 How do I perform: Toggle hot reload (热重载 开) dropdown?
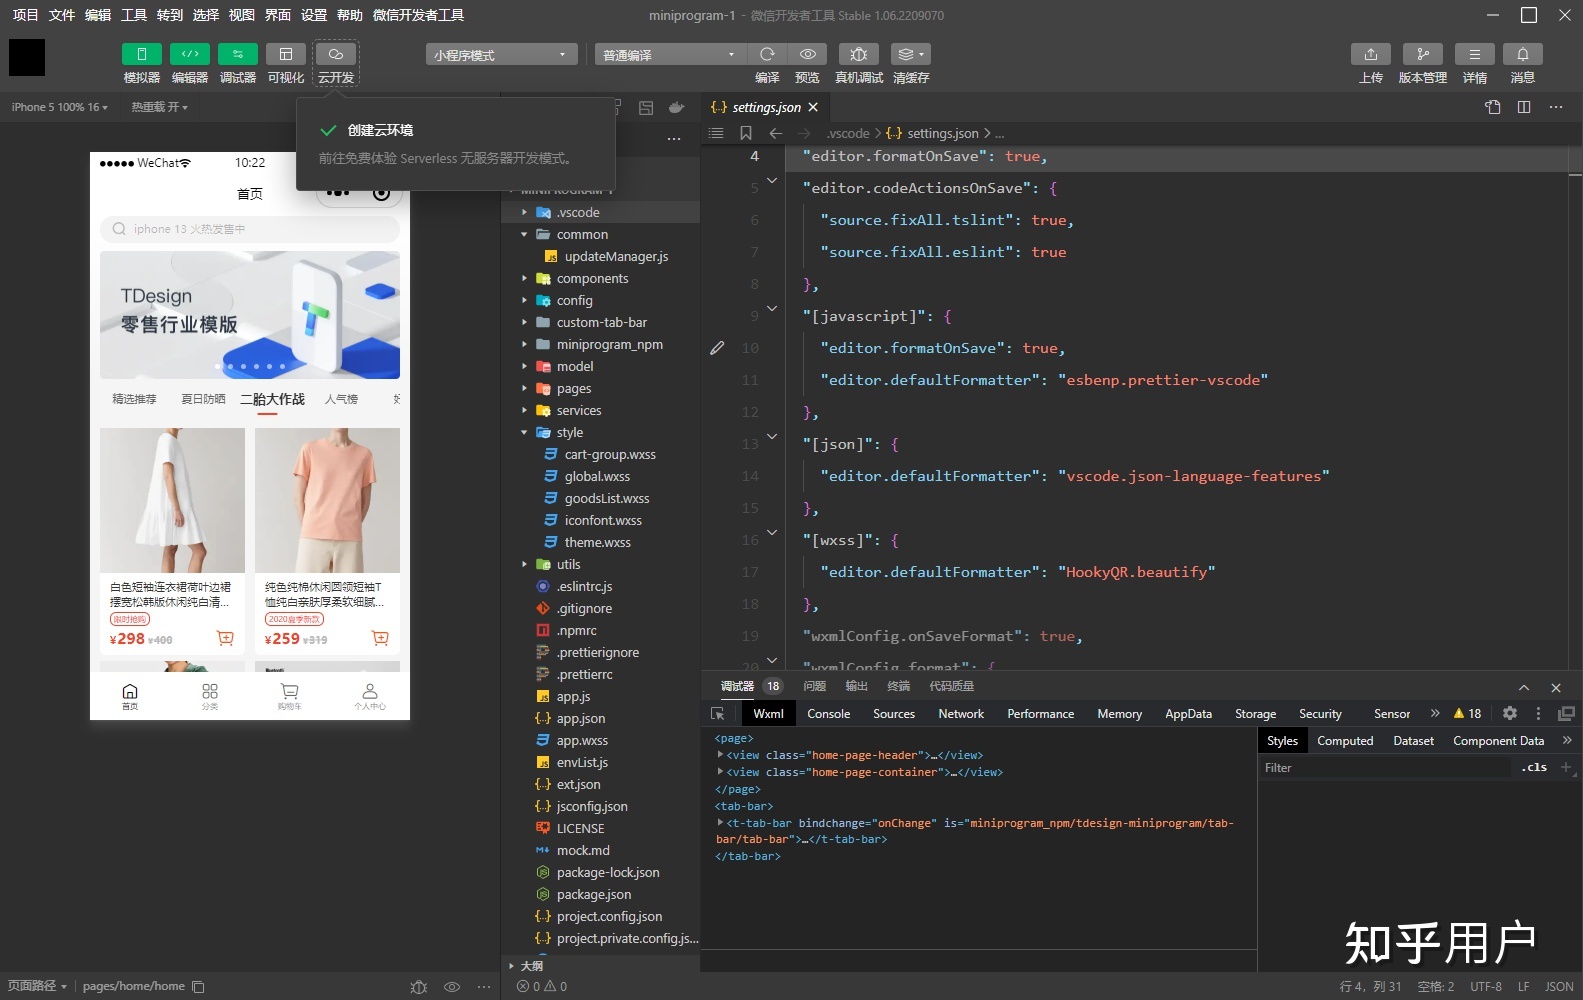(159, 107)
